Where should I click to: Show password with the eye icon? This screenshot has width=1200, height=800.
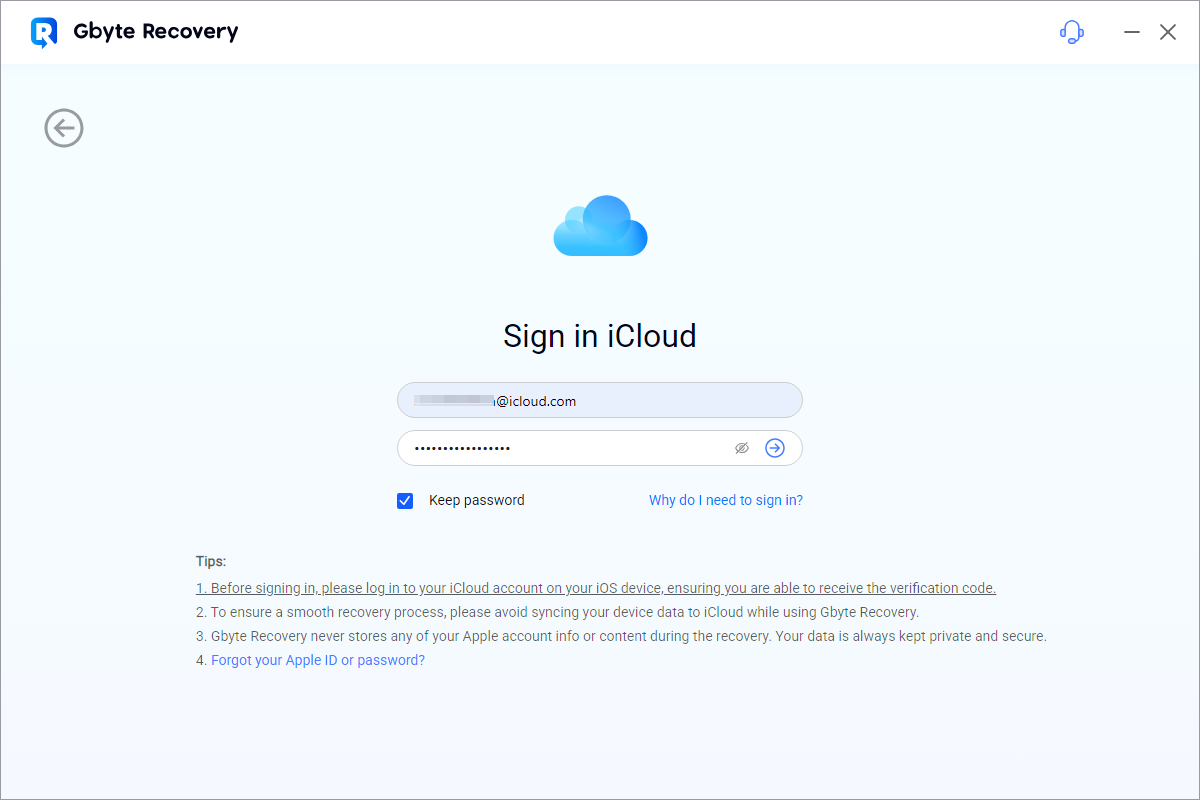(742, 448)
